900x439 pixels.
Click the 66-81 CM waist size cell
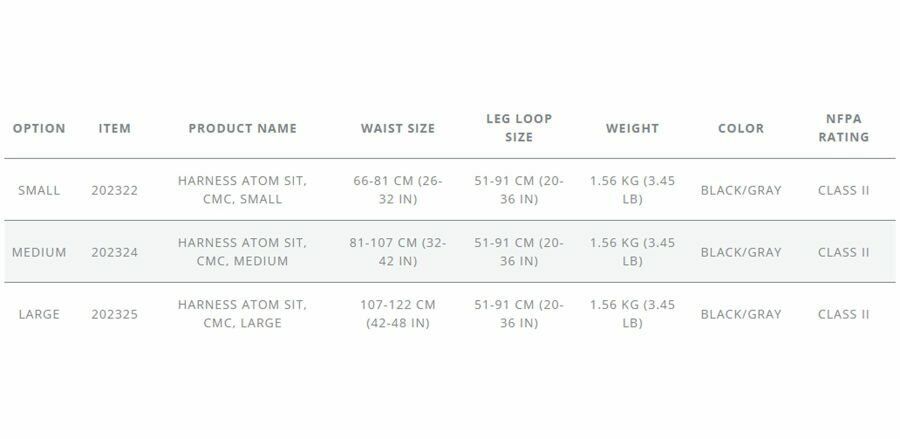[398, 190]
